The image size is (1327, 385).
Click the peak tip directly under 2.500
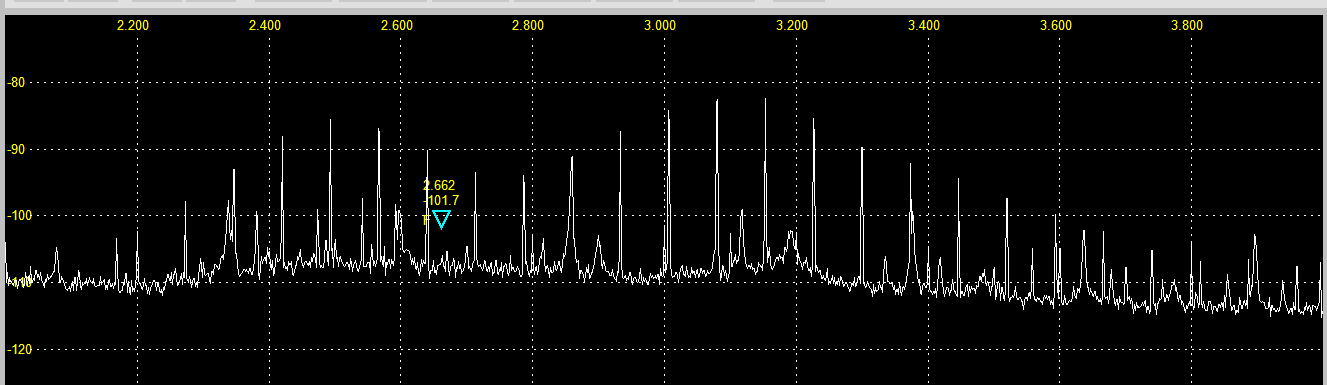pyautogui.click(x=330, y=119)
